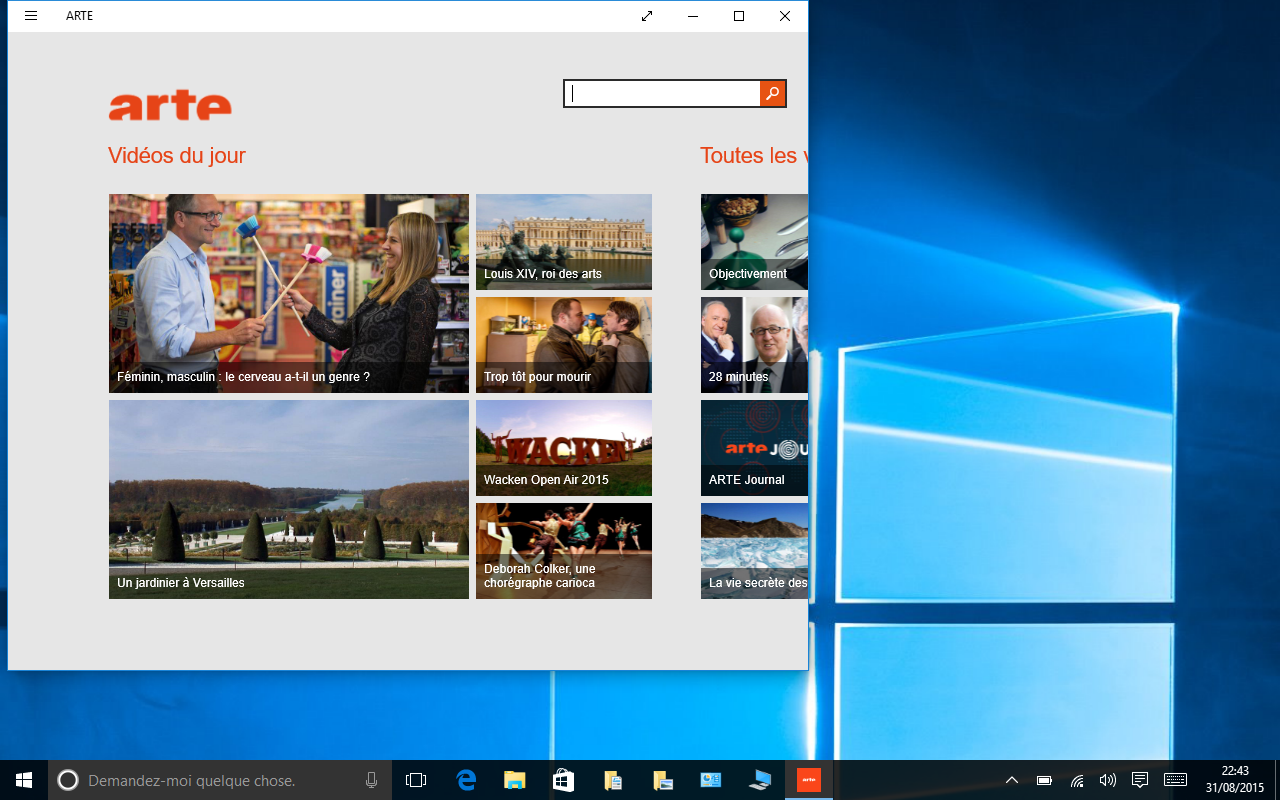Click the ARTE app taskbar button
1280x800 pixels.
click(x=808, y=780)
